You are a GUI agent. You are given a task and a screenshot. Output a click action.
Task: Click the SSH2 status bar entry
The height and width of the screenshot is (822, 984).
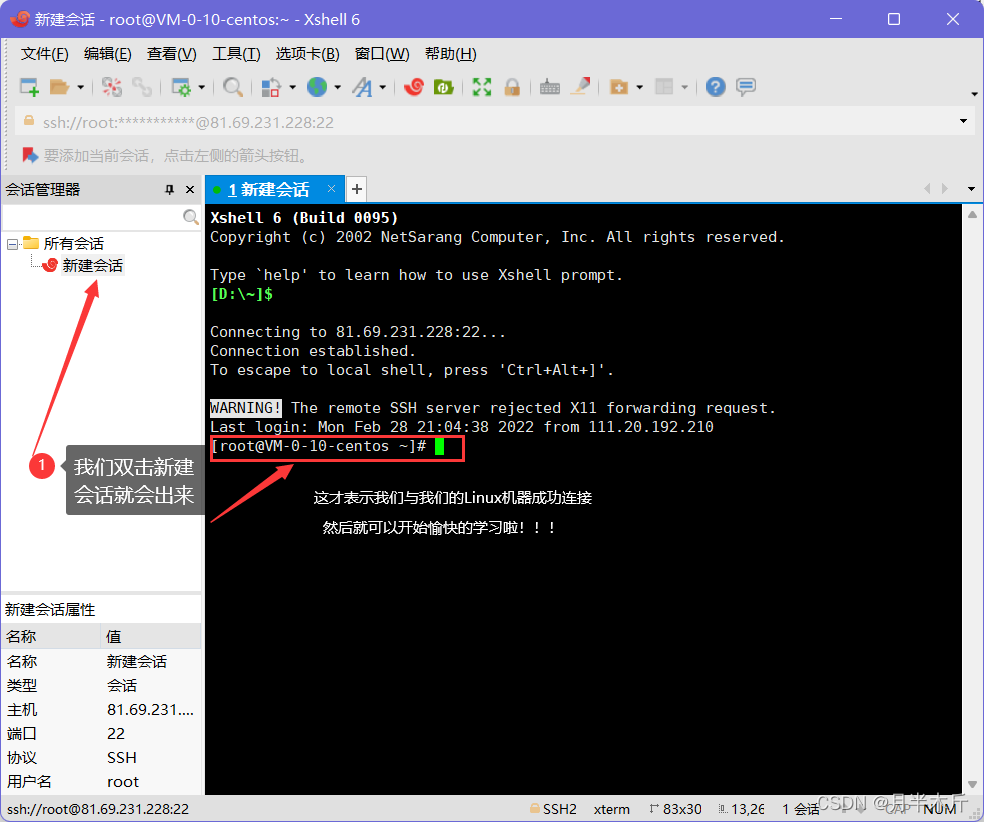pyautogui.click(x=554, y=809)
